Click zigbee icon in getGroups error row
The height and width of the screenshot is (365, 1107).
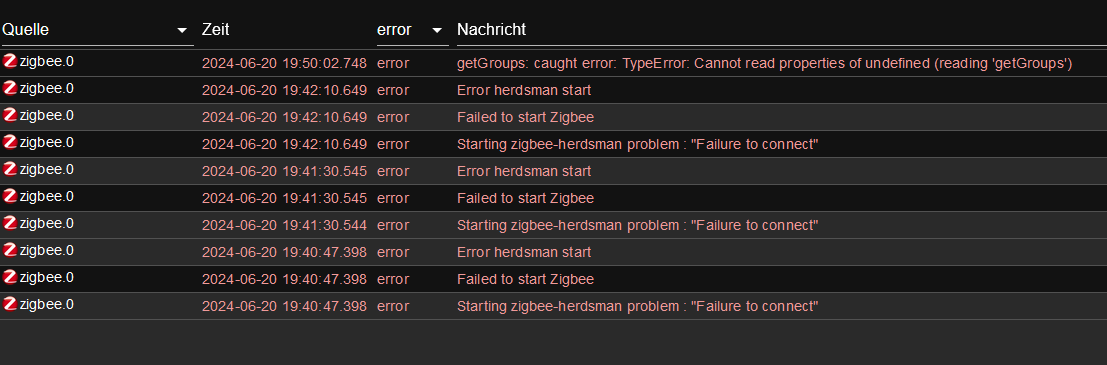[x=10, y=61]
